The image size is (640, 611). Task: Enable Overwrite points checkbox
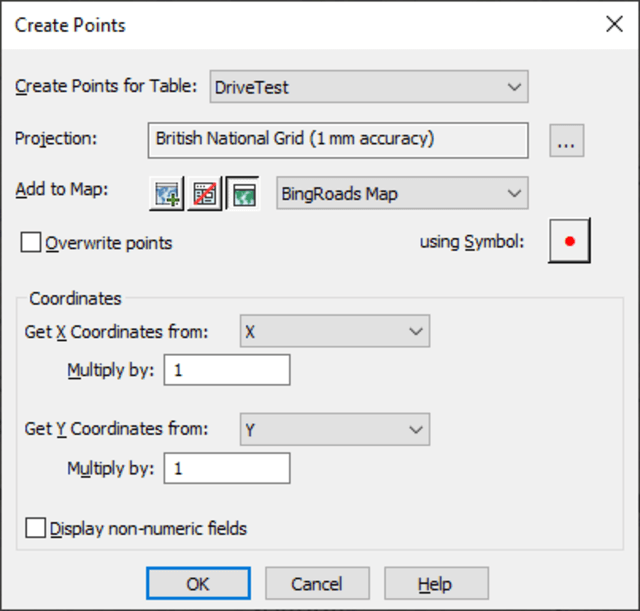pyautogui.click(x=31, y=242)
